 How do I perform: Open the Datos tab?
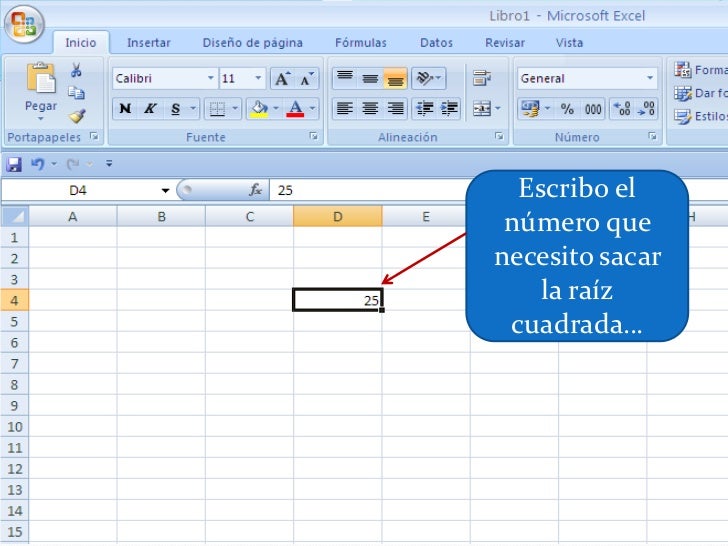coord(436,43)
